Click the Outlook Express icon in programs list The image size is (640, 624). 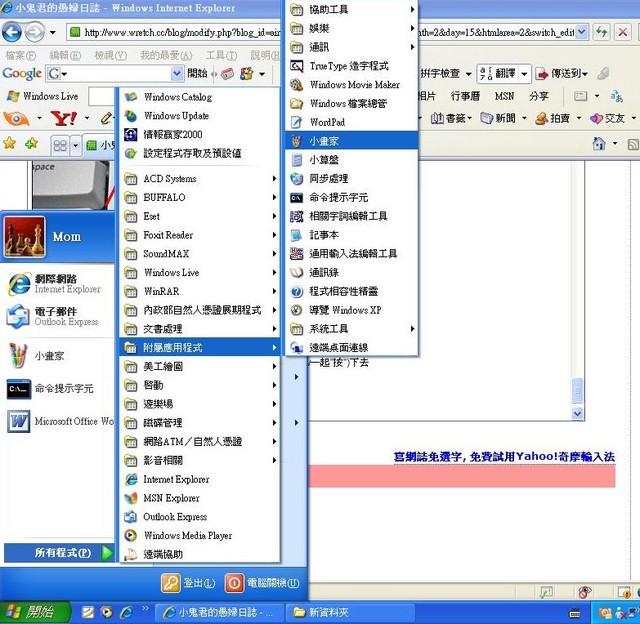[131, 517]
